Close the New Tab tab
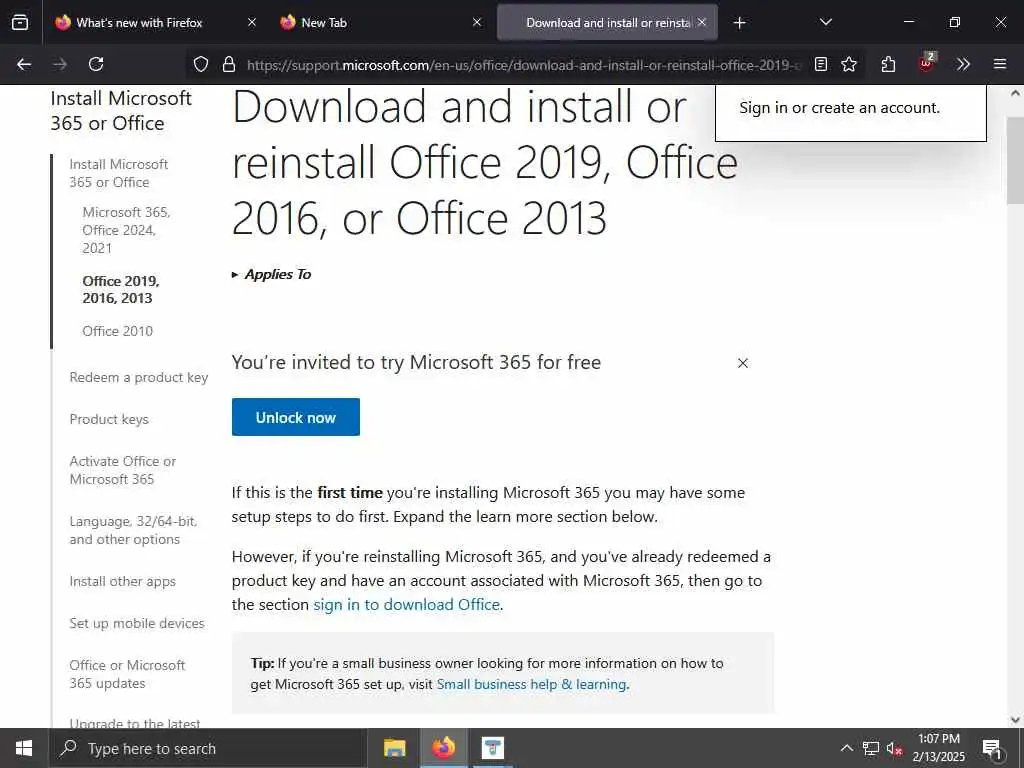The height and width of the screenshot is (768, 1024). pos(477,22)
